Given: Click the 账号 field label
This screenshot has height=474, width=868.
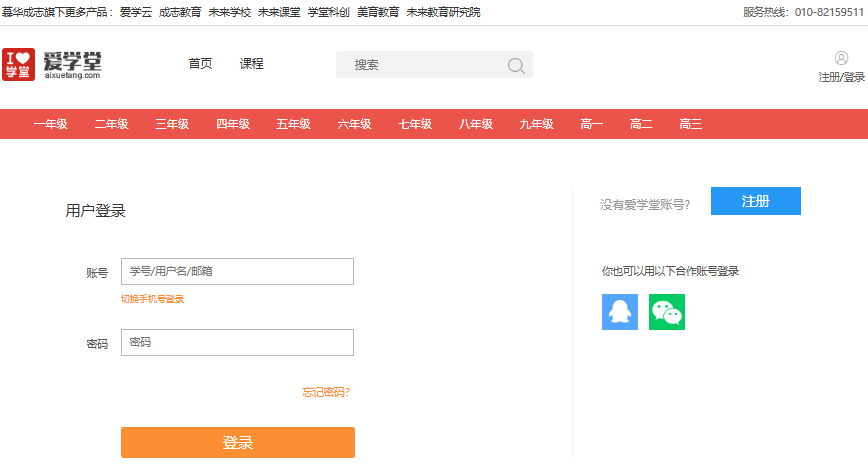Looking at the screenshot, I should click(97, 273).
